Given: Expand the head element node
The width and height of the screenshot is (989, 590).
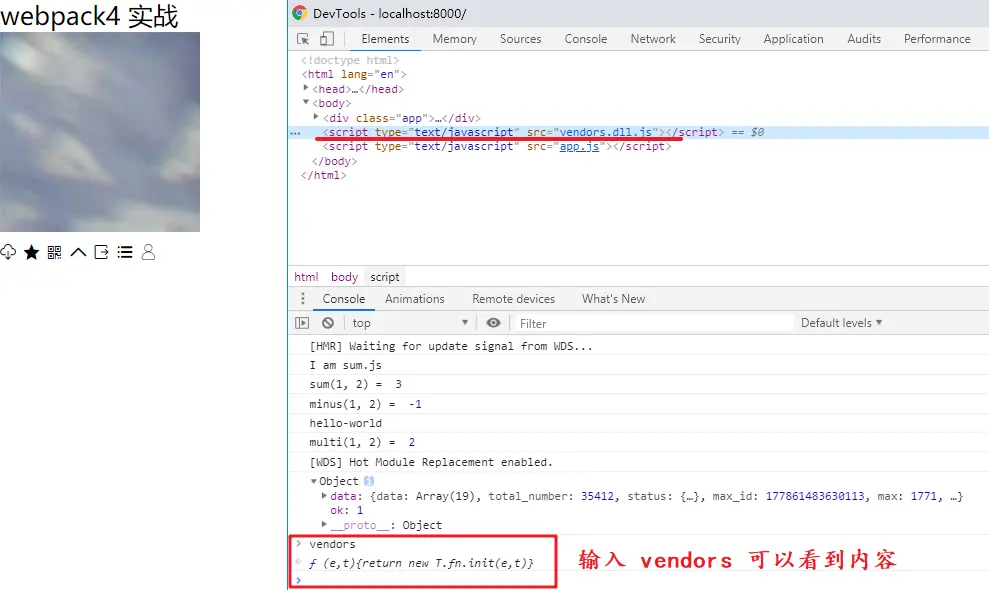Looking at the screenshot, I should [x=306, y=88].
